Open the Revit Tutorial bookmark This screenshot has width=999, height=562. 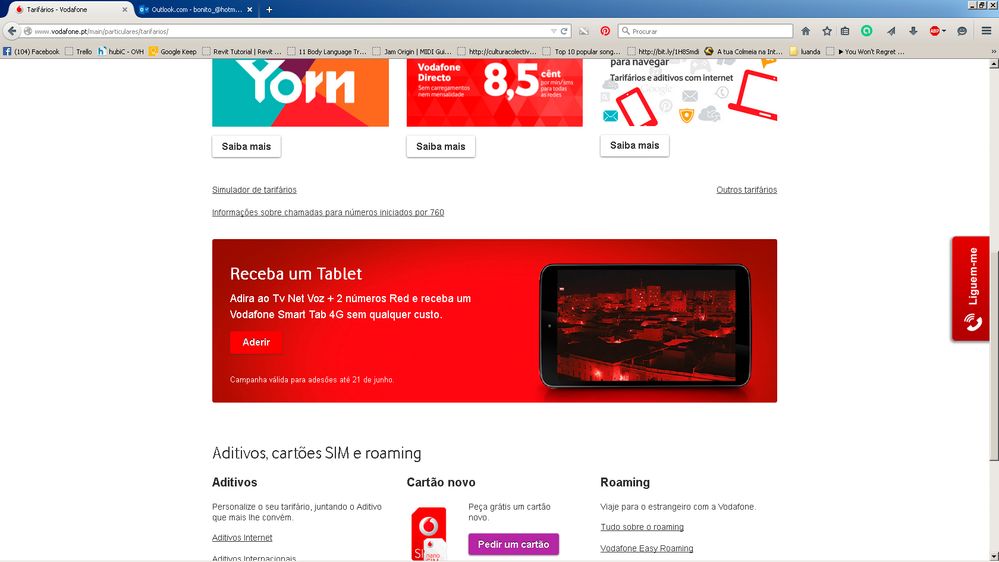tap(241, 52)
